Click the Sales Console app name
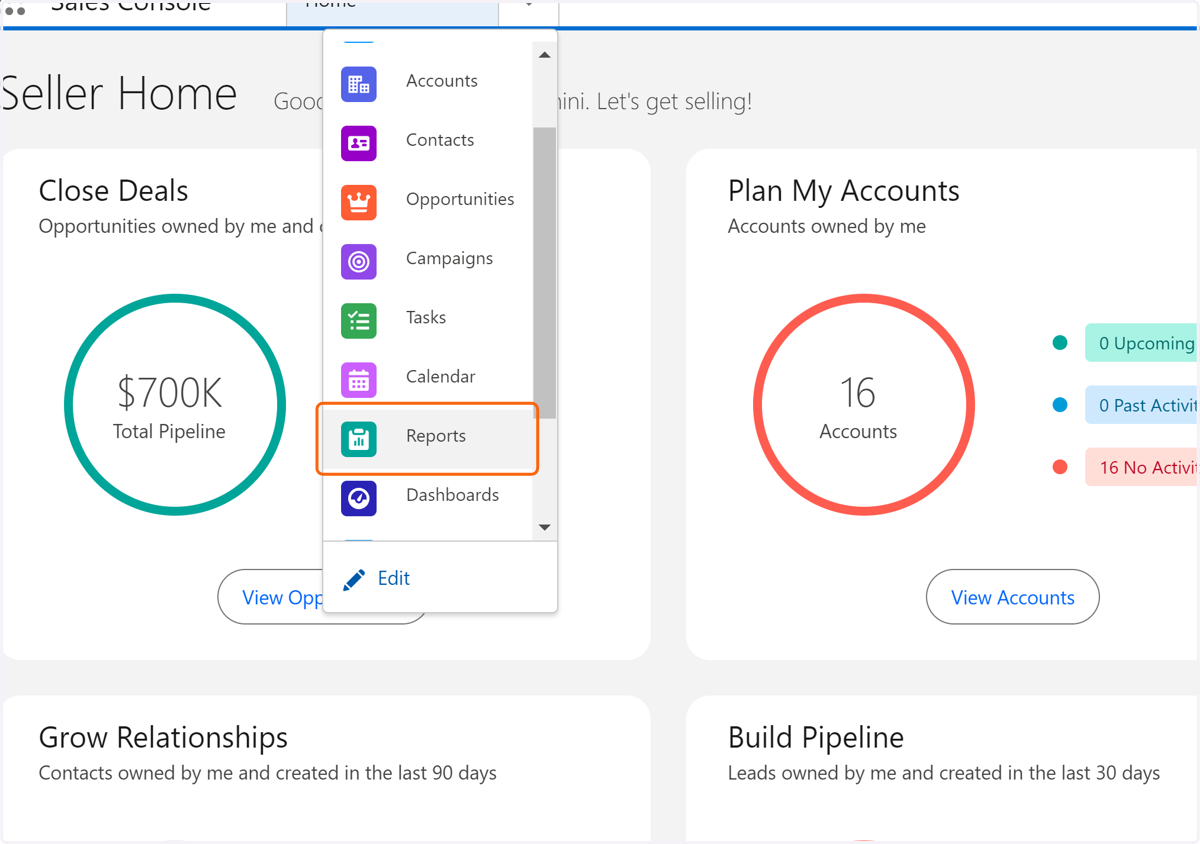This screenshot has height=844, width=1200. [130, 7]
